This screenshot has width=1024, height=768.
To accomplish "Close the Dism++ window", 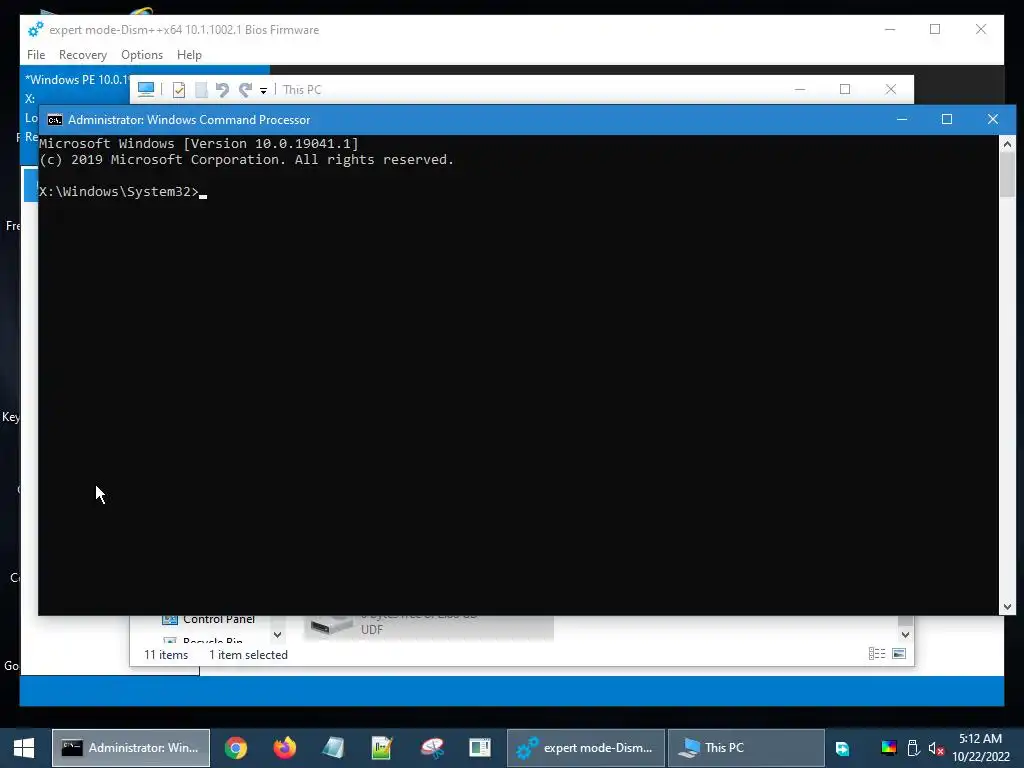I will 981,29.
